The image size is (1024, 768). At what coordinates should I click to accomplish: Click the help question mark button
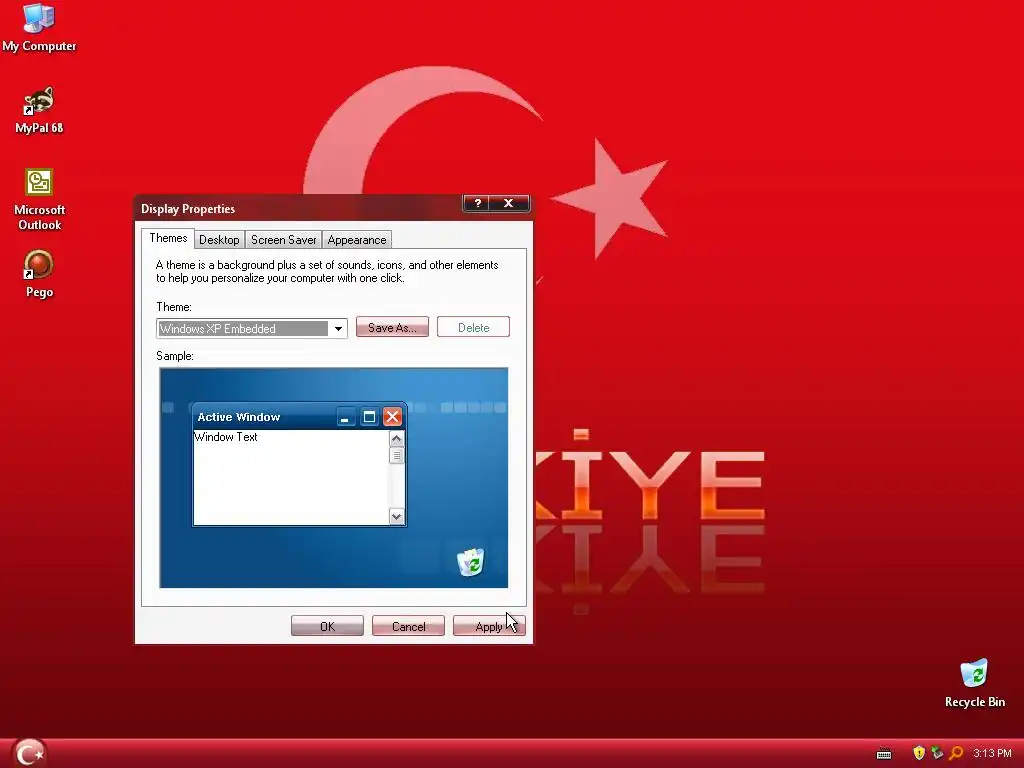coord(477,203)
